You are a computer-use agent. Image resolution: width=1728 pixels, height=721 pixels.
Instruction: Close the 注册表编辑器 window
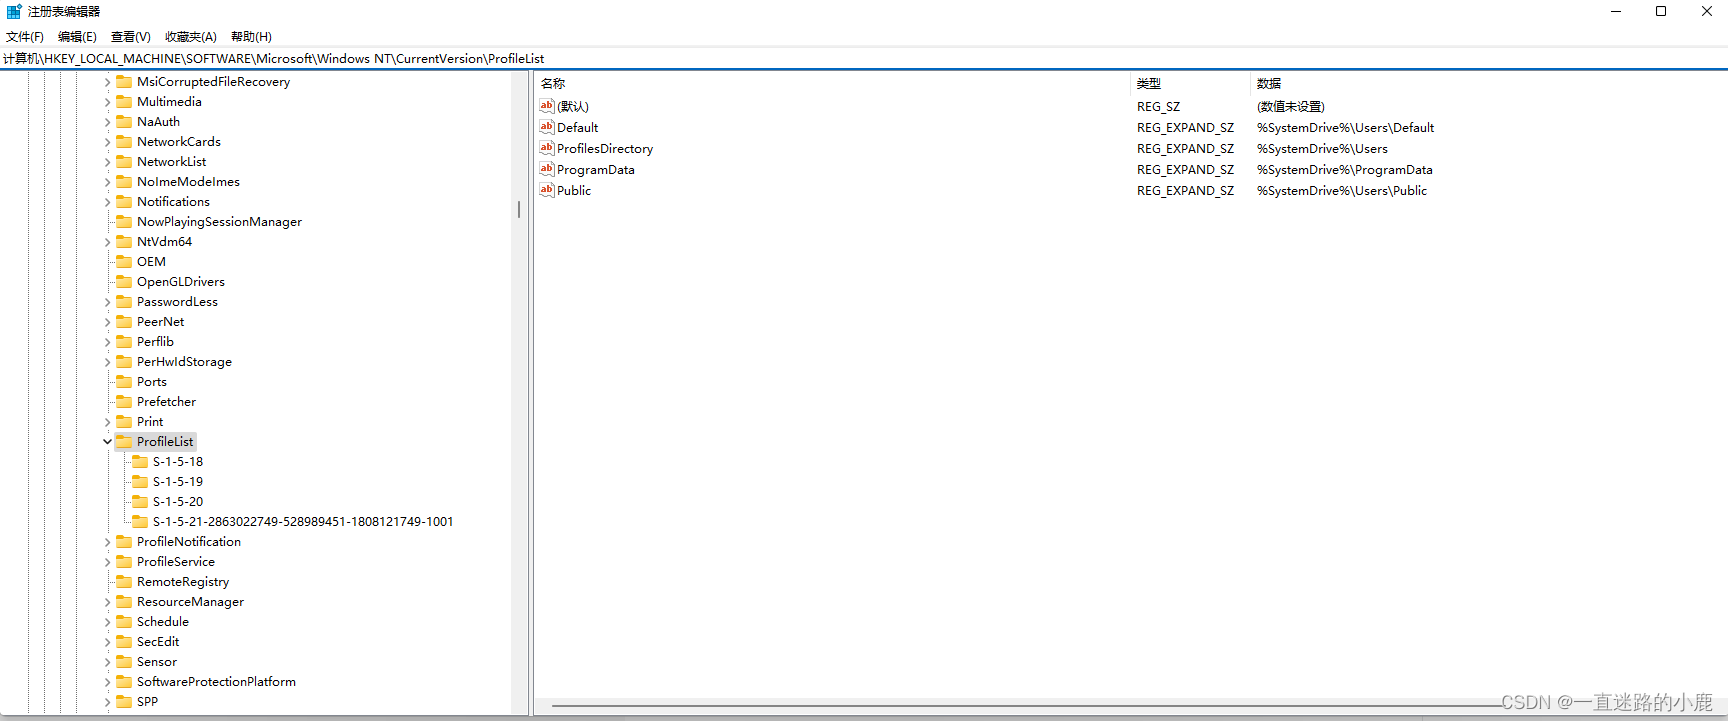click(1706, 11)
